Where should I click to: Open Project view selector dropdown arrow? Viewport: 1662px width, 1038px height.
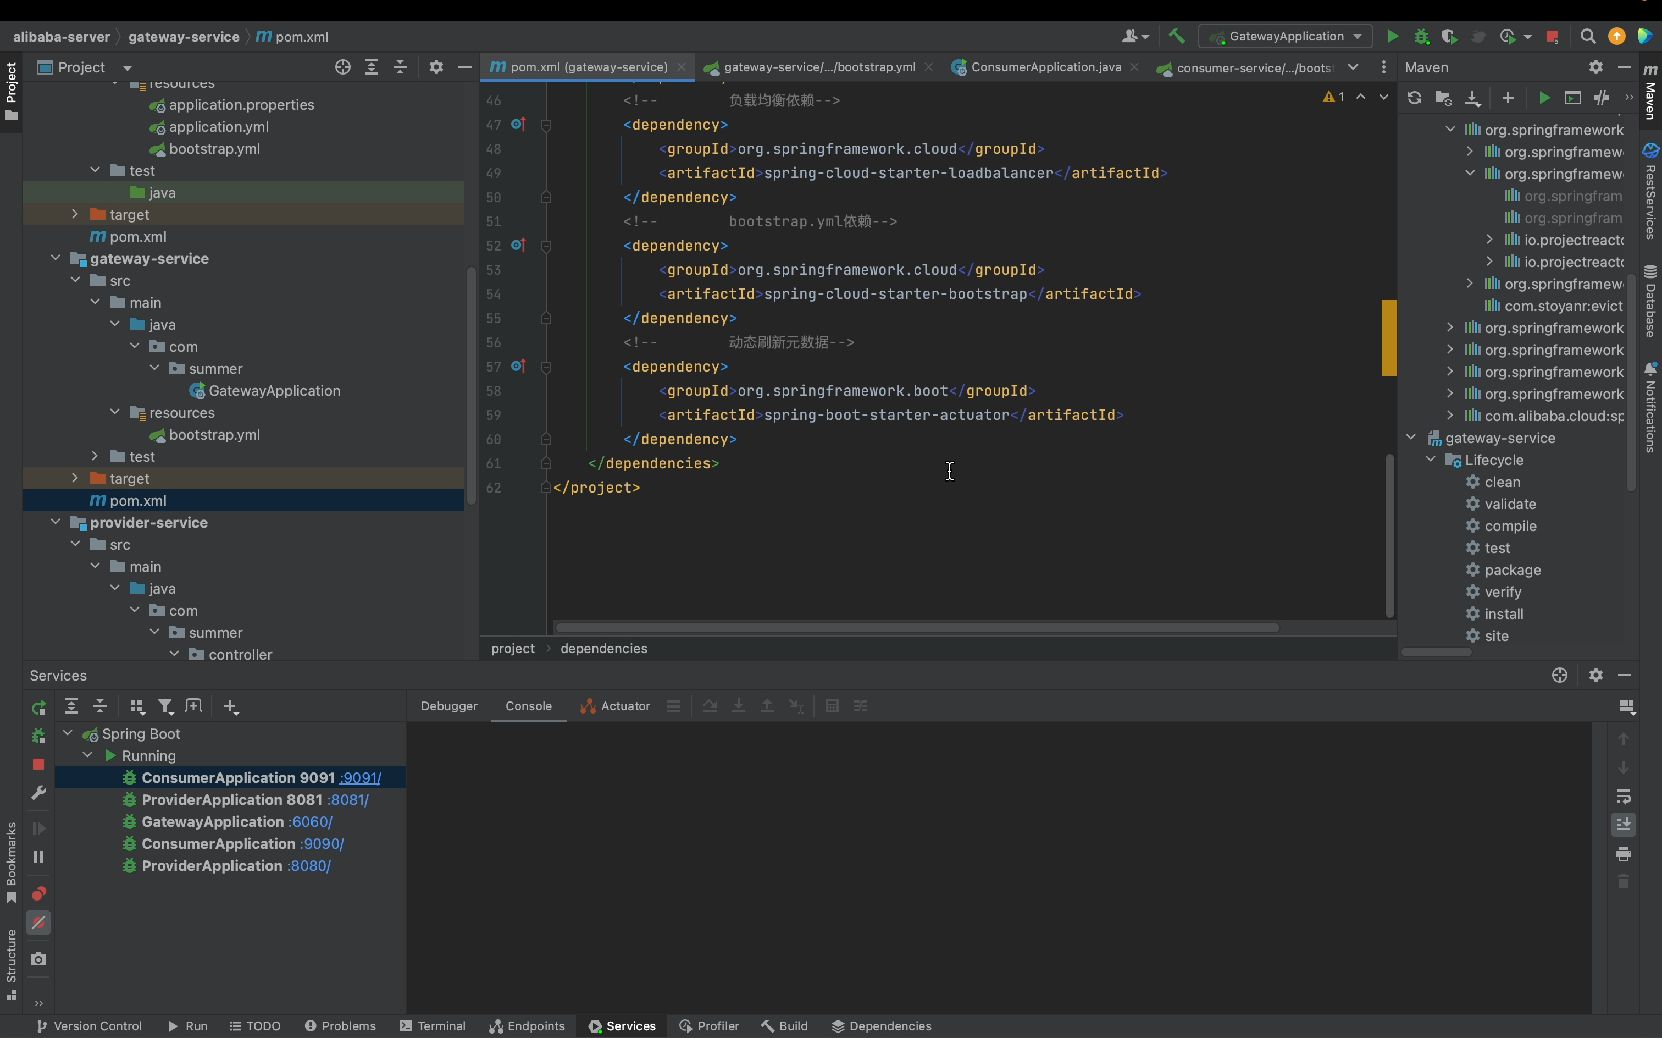127,68
